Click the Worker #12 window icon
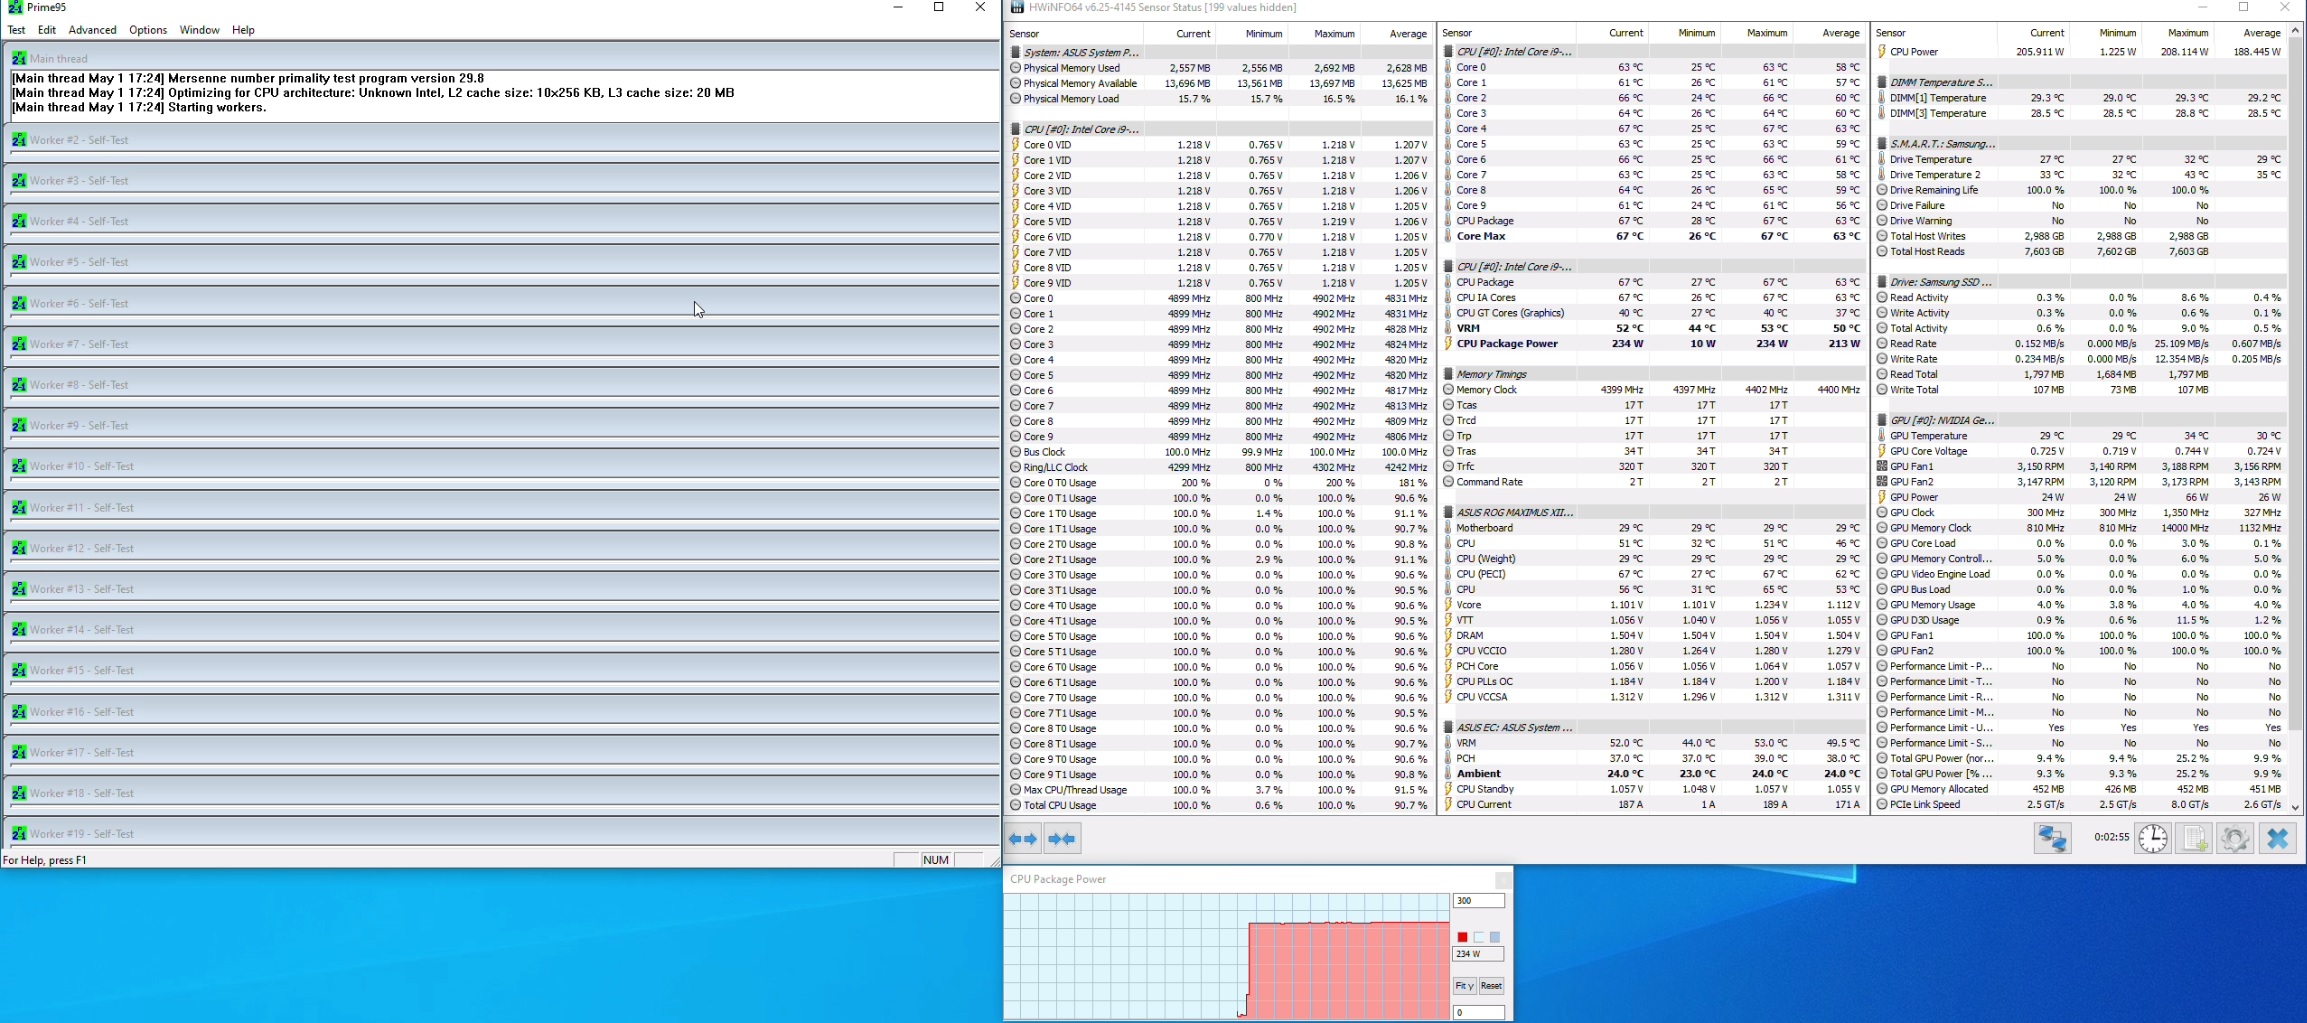This screenshot has width=2307, height=1023. click(x=19, y=548)
